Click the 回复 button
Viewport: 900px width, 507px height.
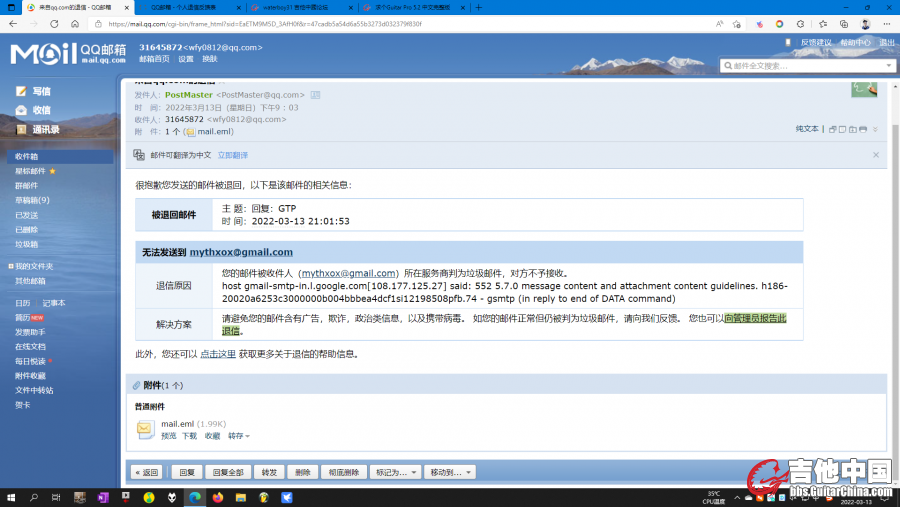point(187,472)
